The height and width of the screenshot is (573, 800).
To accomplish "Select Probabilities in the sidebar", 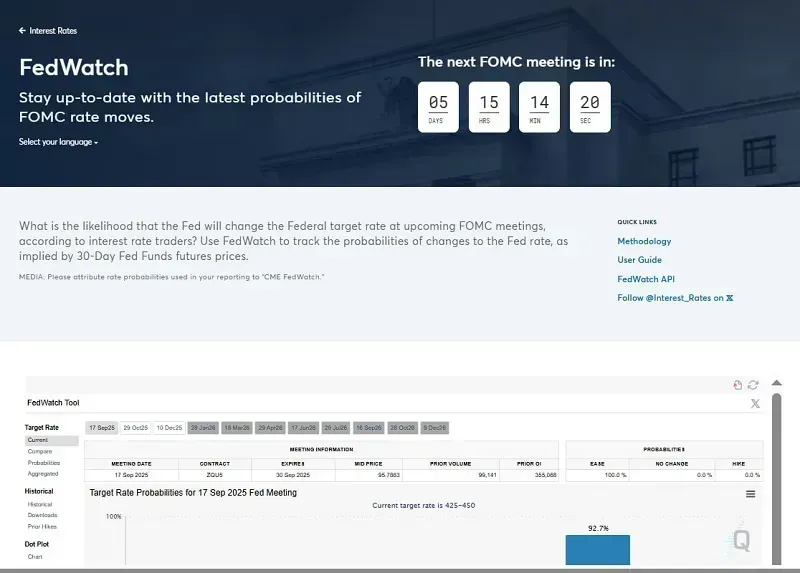I will tap(44, 463).
